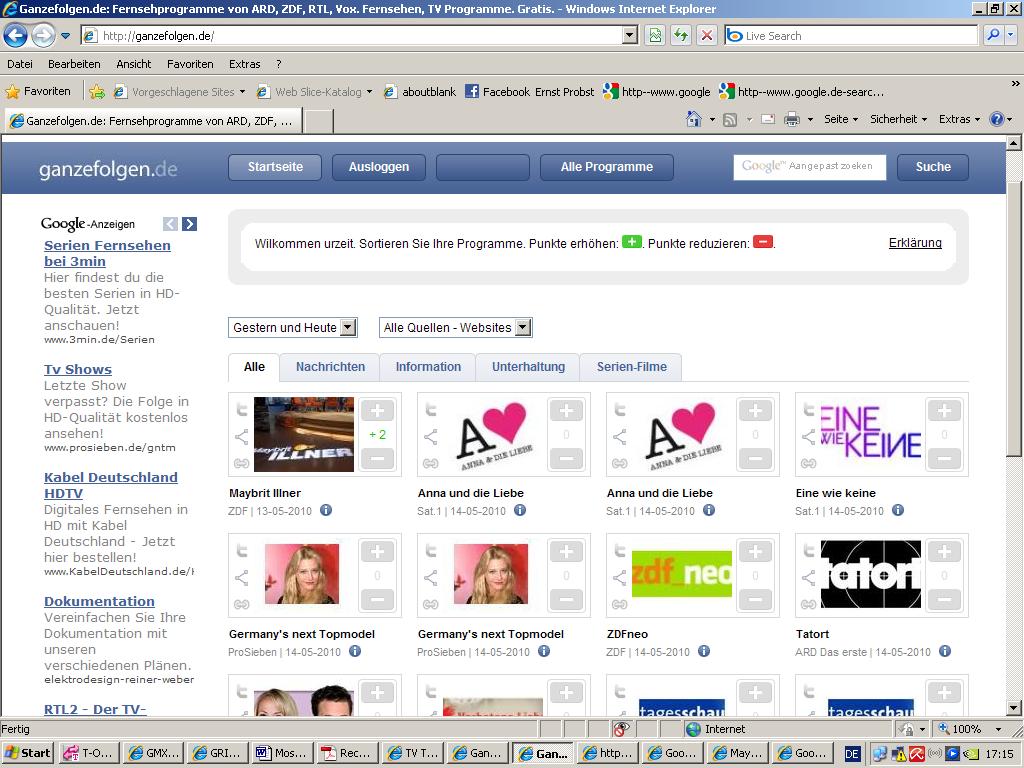Click info icon next to ZDF 13-05-2010
The height and width of the screenshot is (768, 1024).
325,510
